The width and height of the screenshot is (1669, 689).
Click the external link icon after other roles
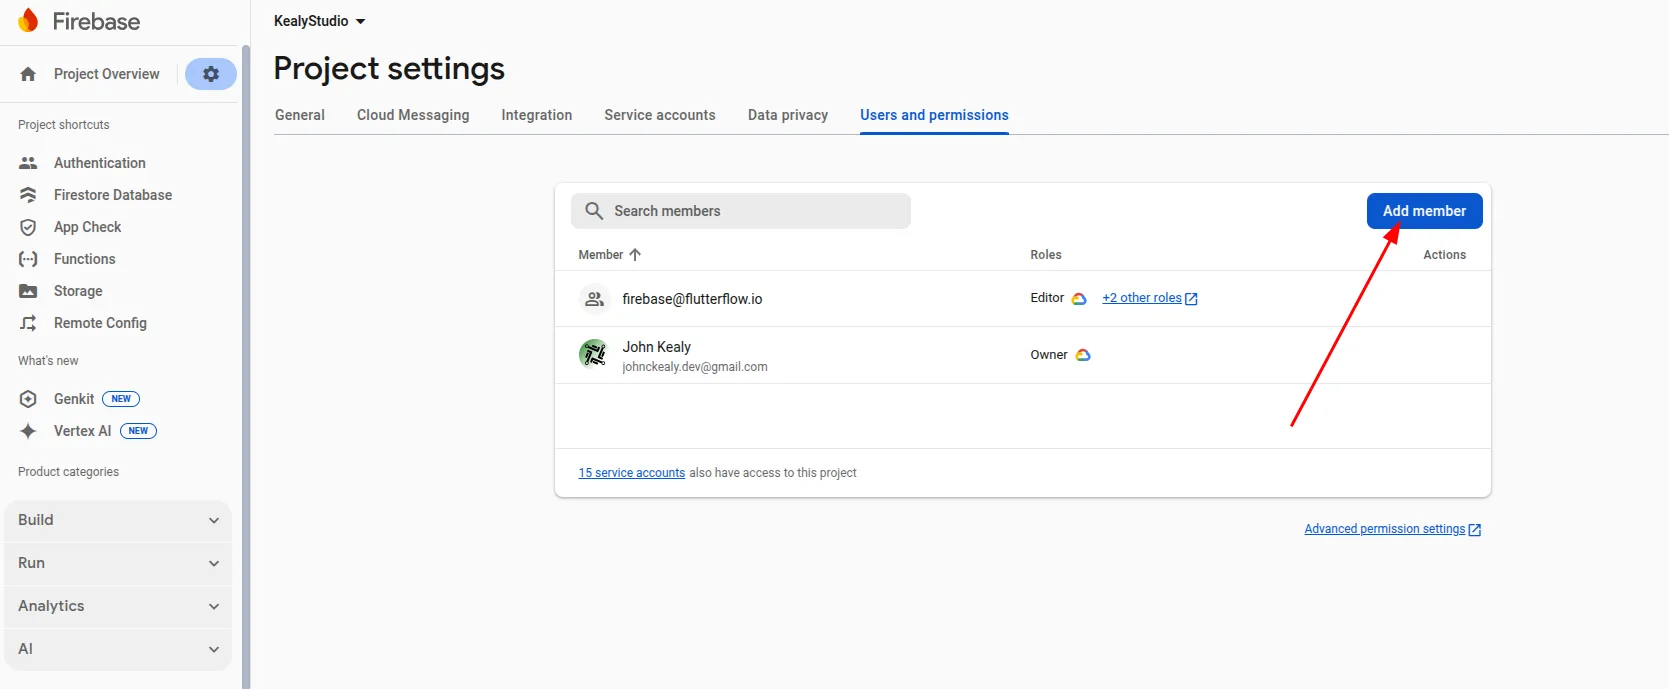pyautogui.click(x=1191, y=299)
